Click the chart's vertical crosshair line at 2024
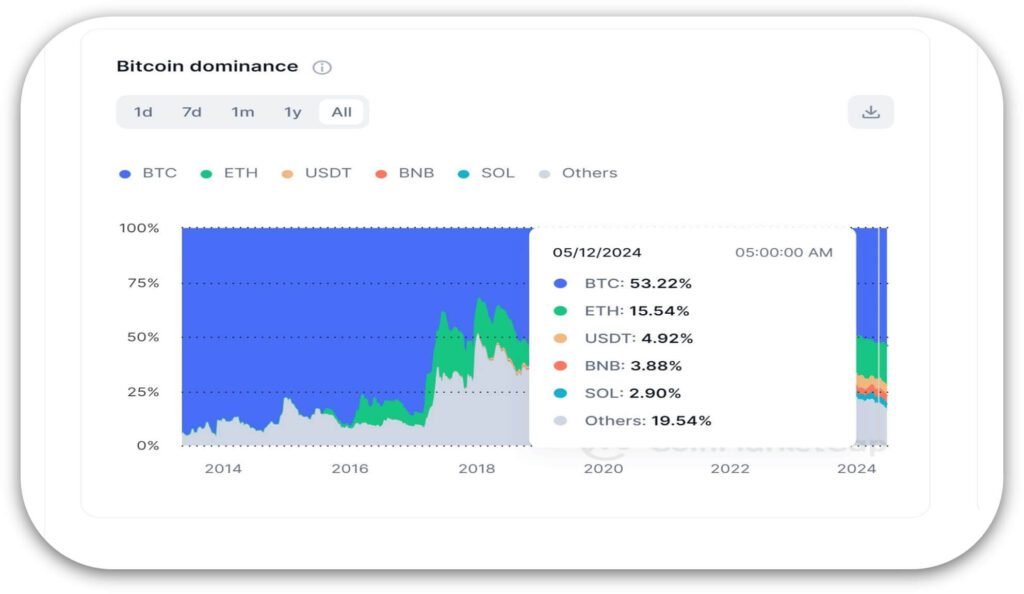This screenshot has height=594, width=1024. pyautogui.click(x=879, y=336)
